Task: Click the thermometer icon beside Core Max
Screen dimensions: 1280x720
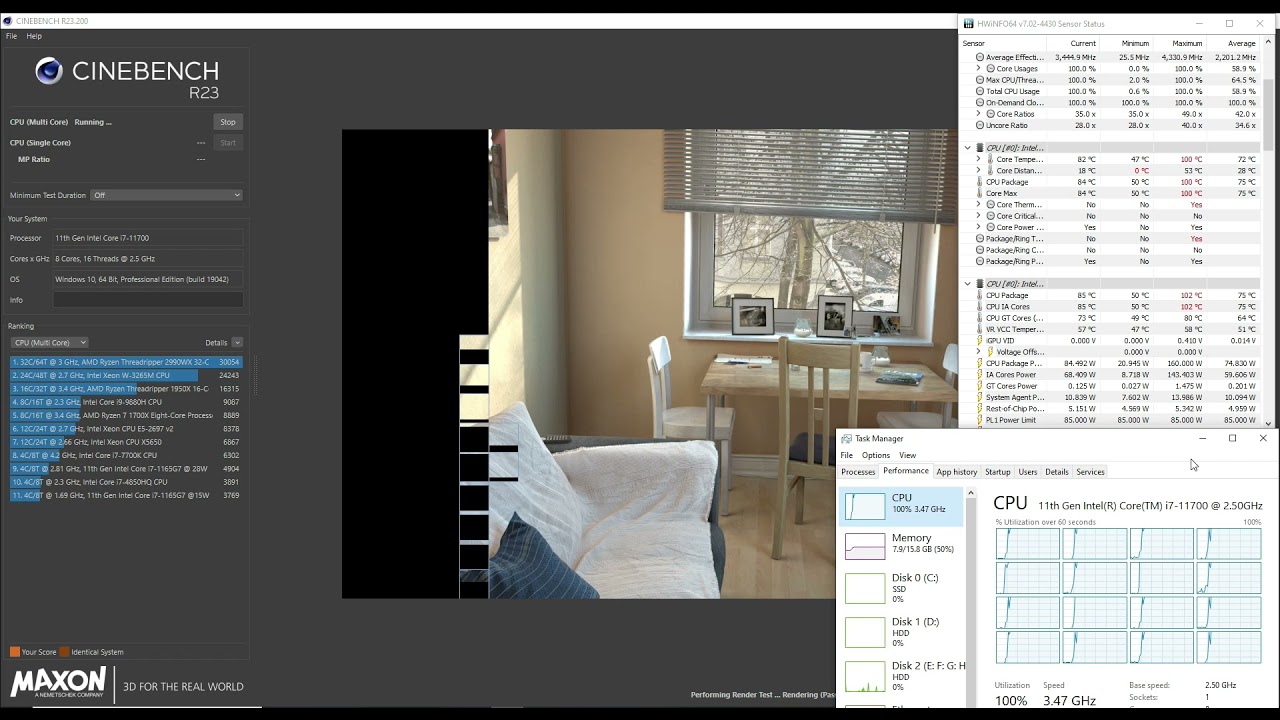Action: [x=980, y=193]
